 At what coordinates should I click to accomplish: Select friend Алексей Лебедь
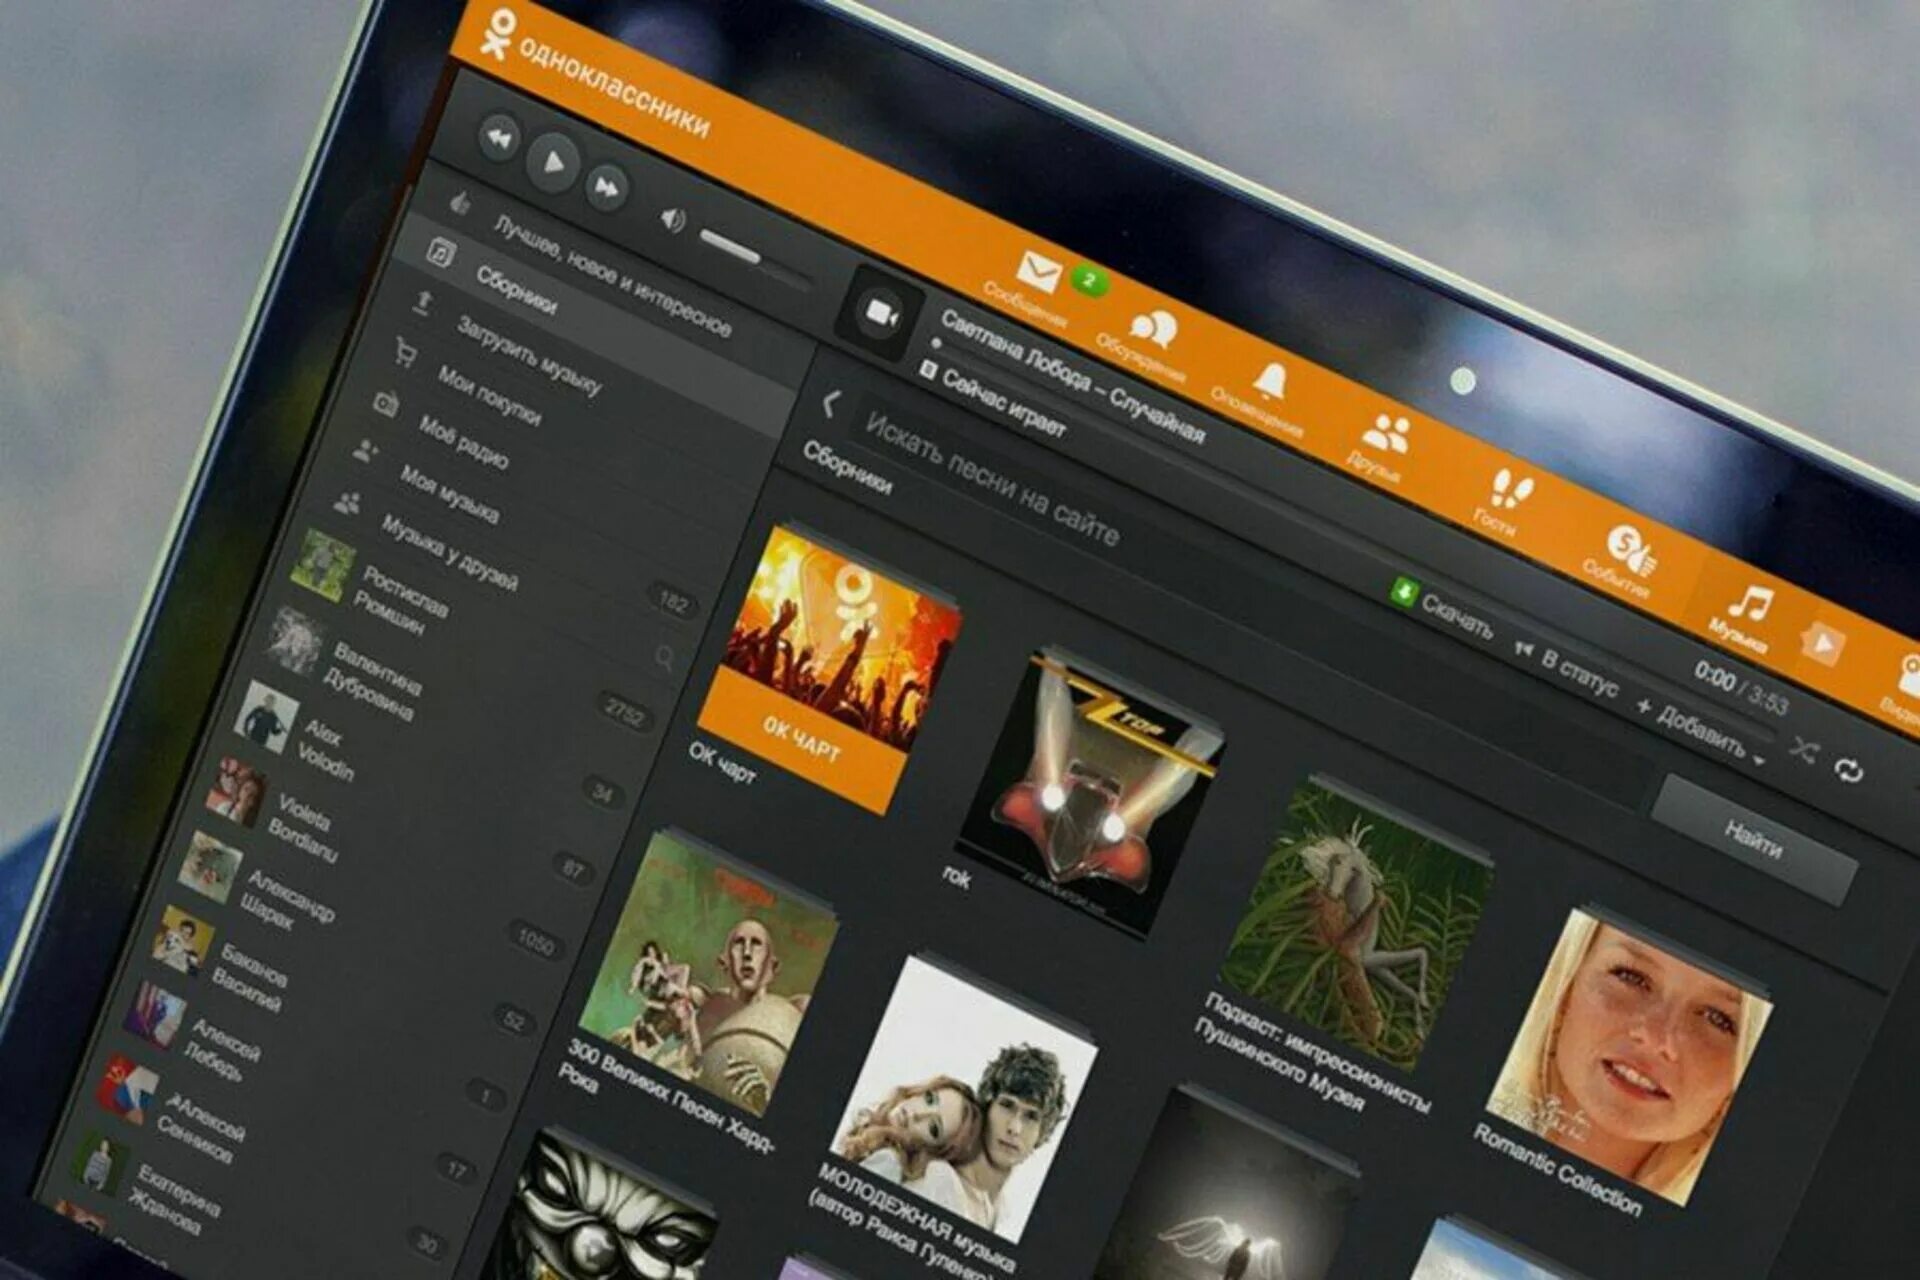click(x=222, y=1048)
